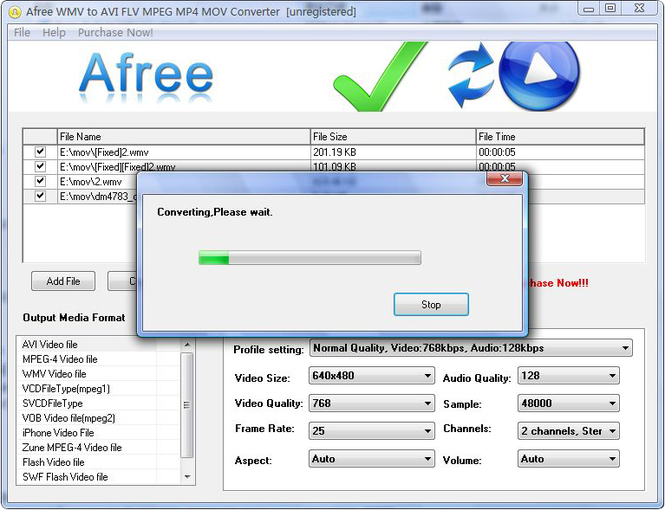
Task: Uncheck the [Fixed][Fixed]2.wmv file checkbox
Action: [40, 167]
